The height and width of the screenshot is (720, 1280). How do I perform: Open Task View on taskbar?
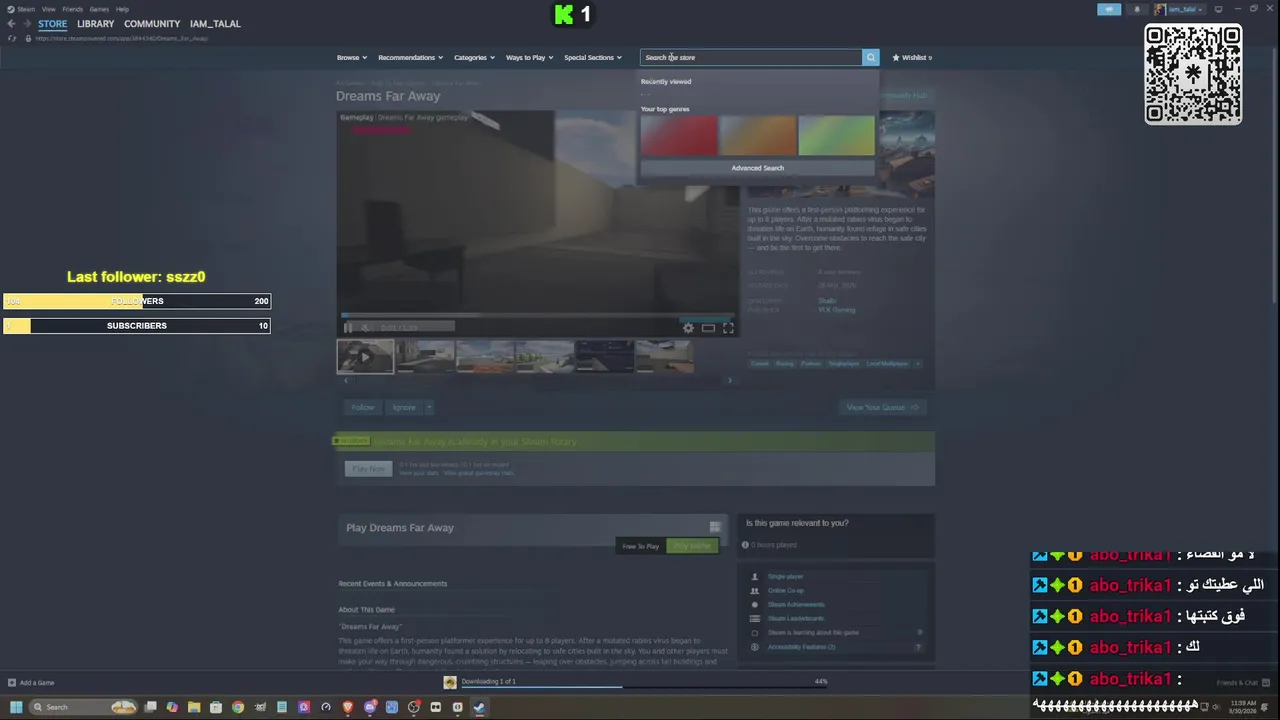tap(150, 707)
